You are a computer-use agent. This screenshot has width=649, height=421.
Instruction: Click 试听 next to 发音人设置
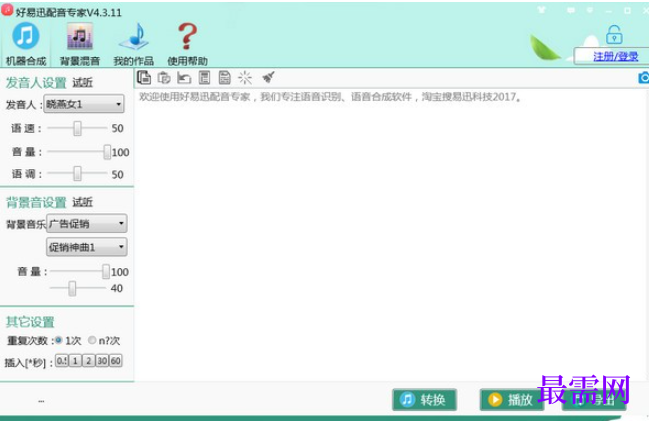point(82,82)
